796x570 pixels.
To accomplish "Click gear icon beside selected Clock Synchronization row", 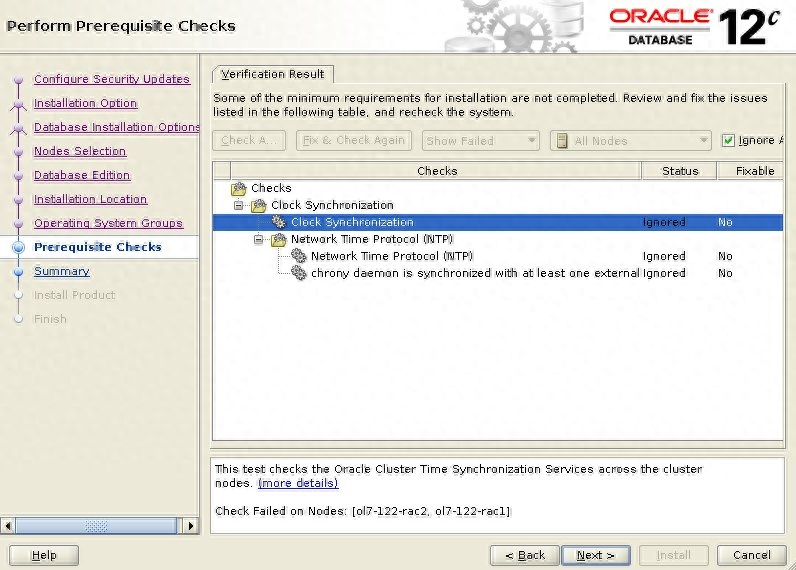I will click(x=279, y=222).
